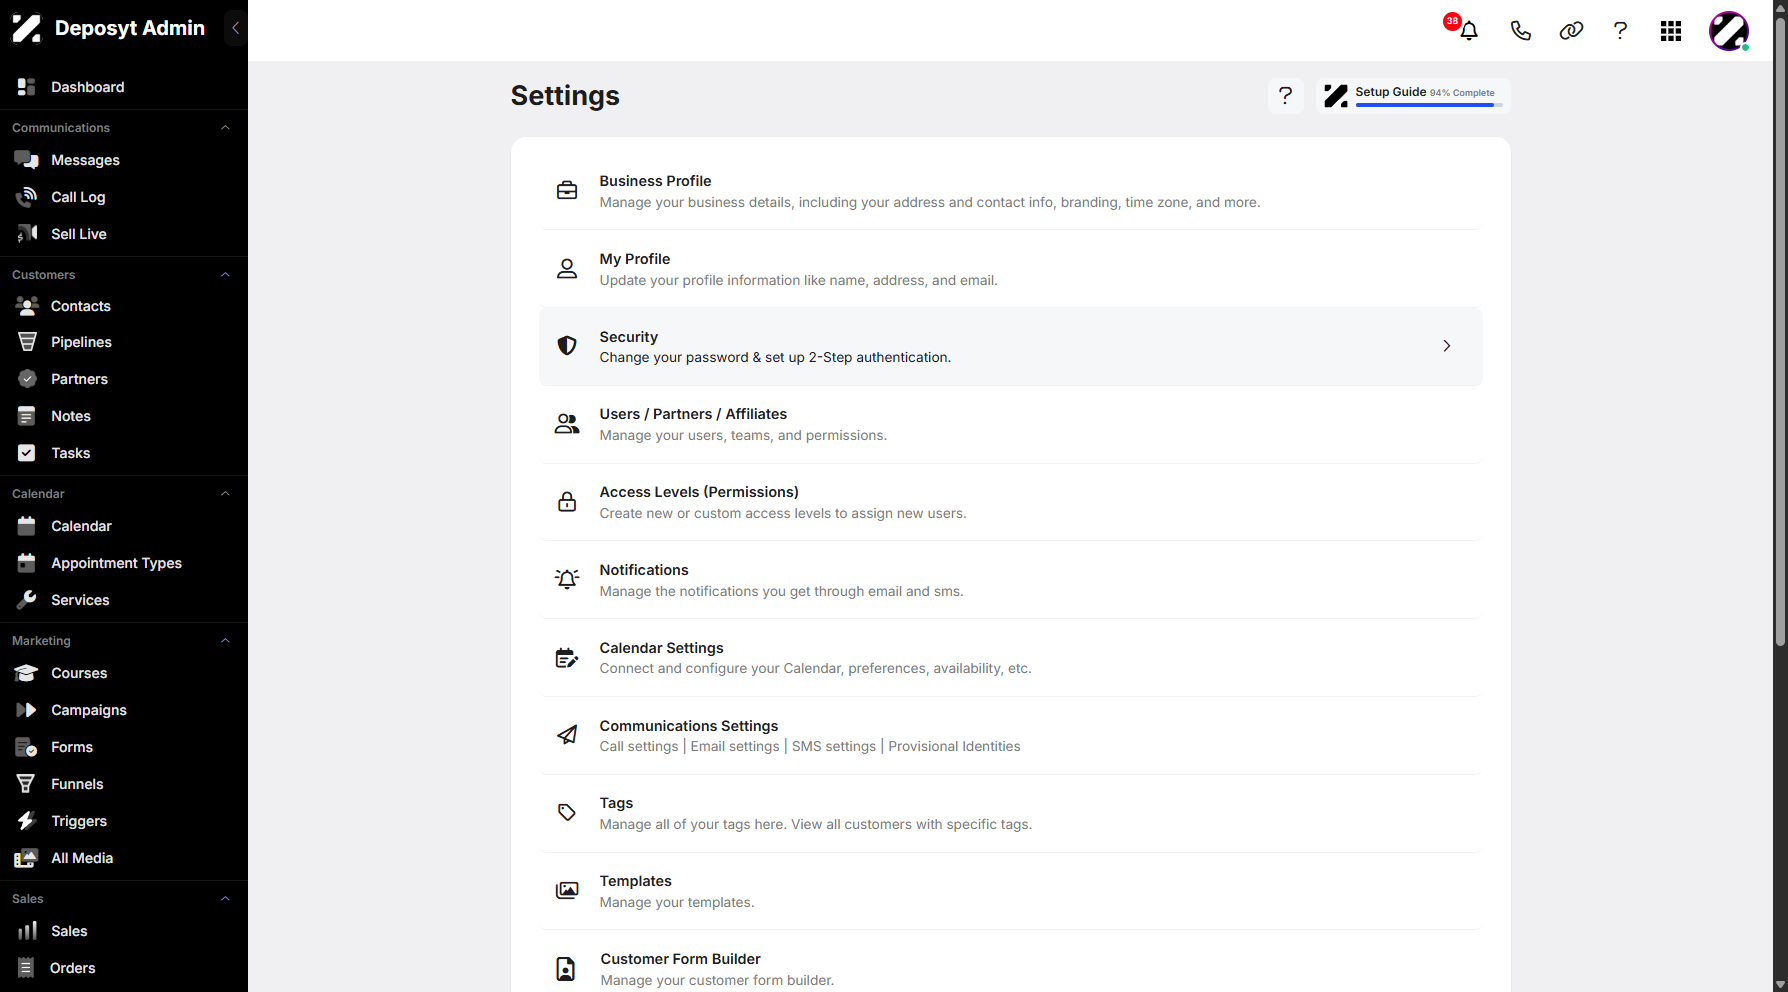1788x992 pixels.
Task: Click the Notes icon in sidebar
Action: [27, 416]
